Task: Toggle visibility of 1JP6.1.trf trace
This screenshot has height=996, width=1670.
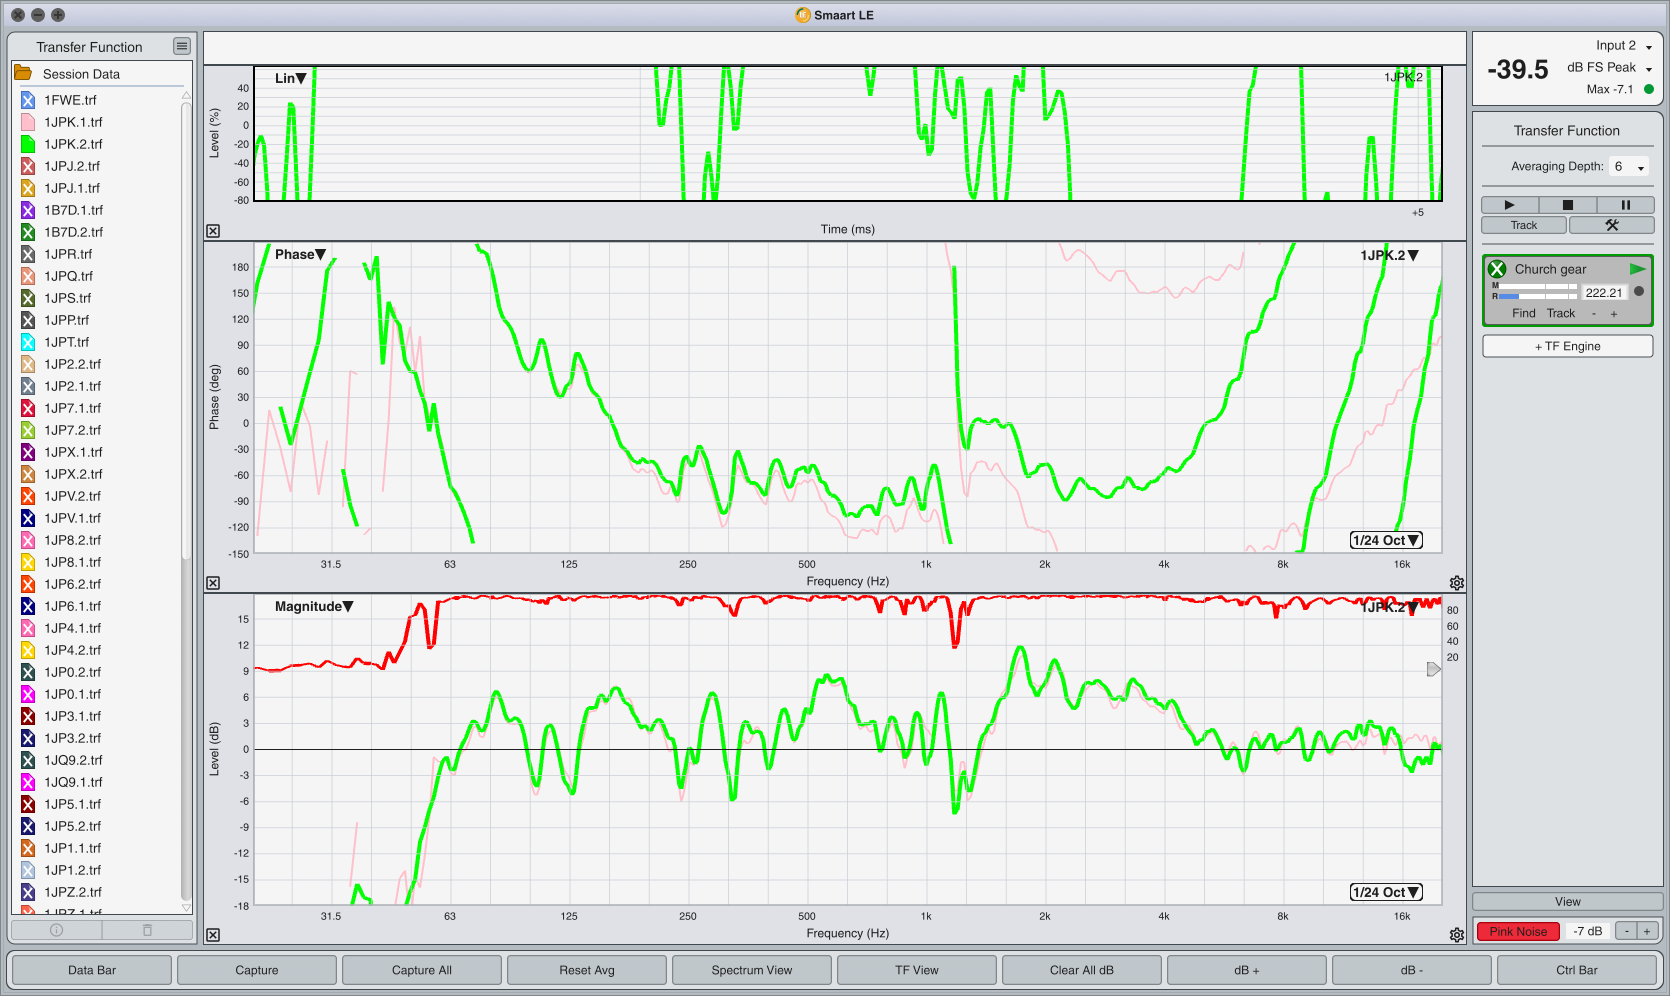Action: (28, 606)
